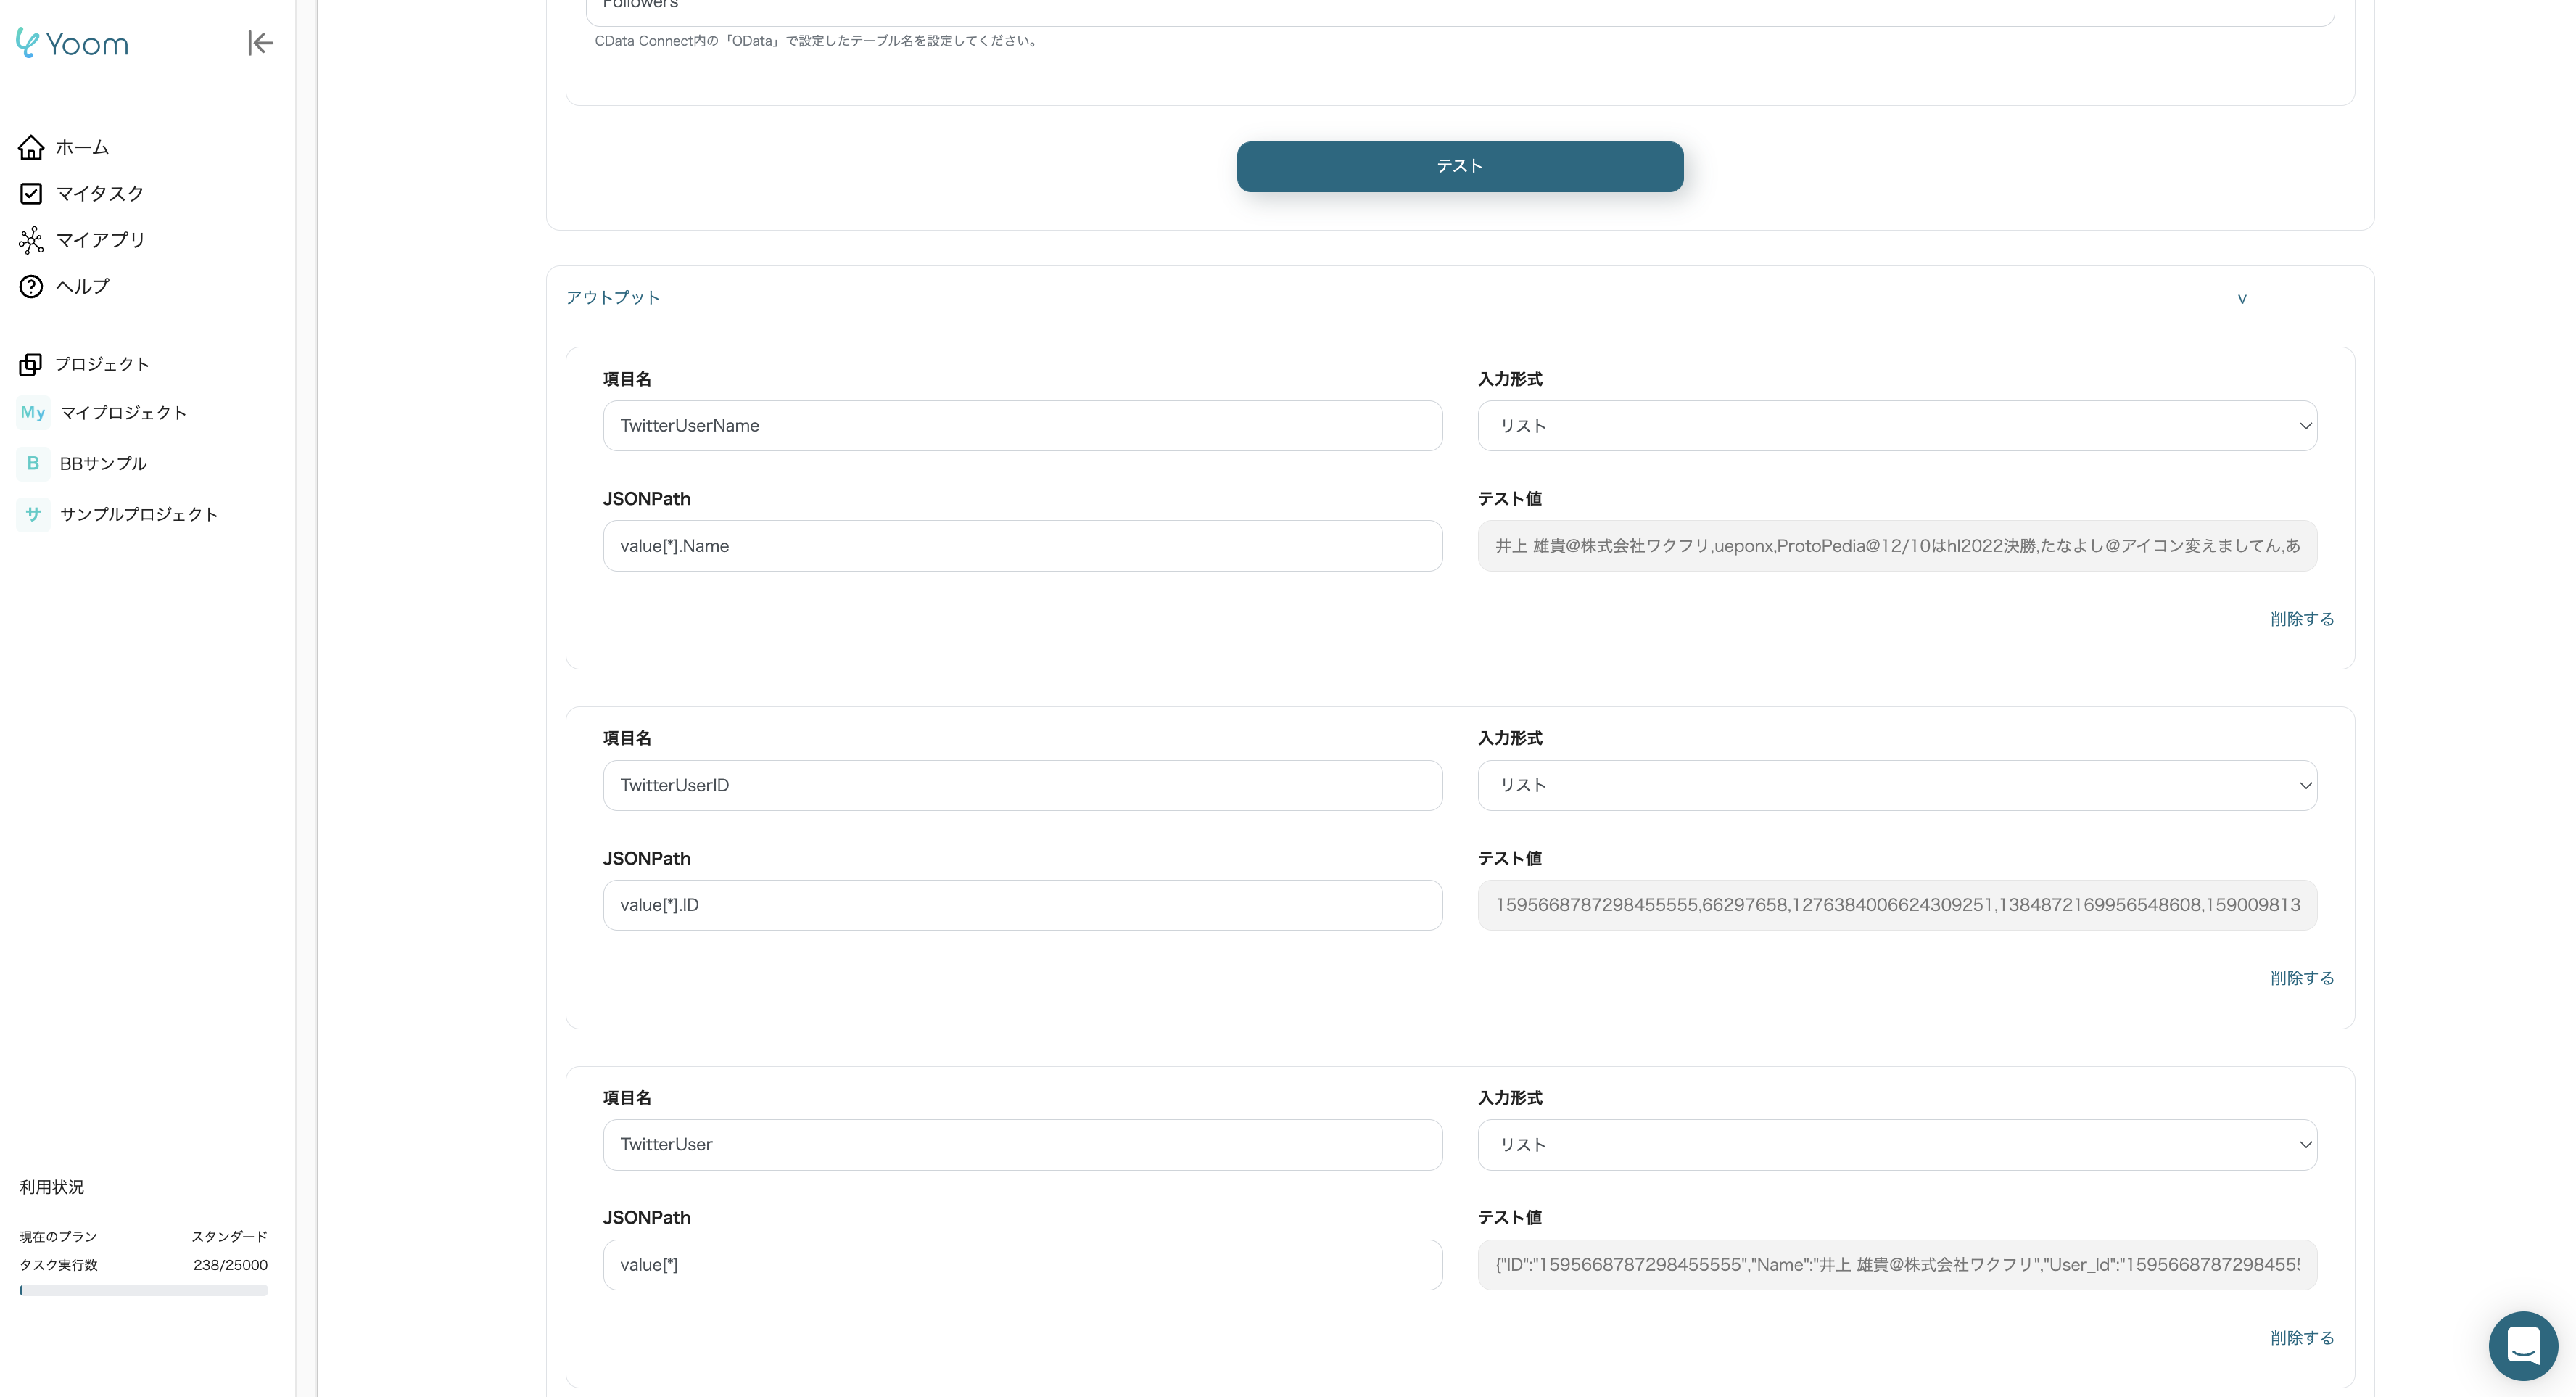The height and width of the screenshot is (1397, 2576).
Task: Open サンプルプロジェクト in sidebar
Action: tap(138, 514)
